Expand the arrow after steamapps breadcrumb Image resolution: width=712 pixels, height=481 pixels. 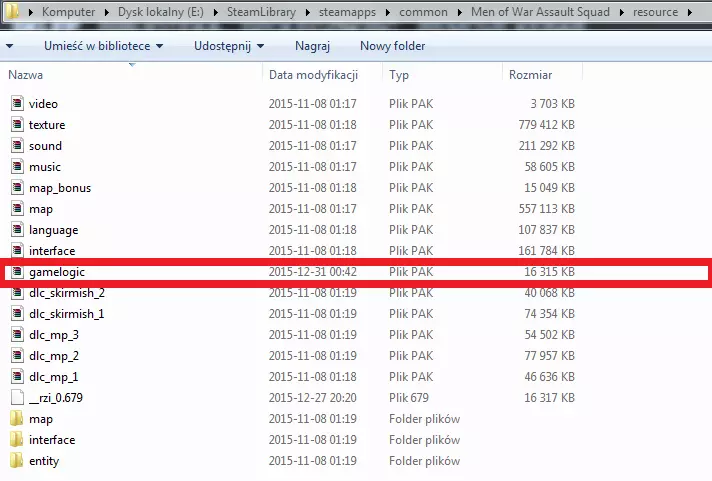coord(387,12)
